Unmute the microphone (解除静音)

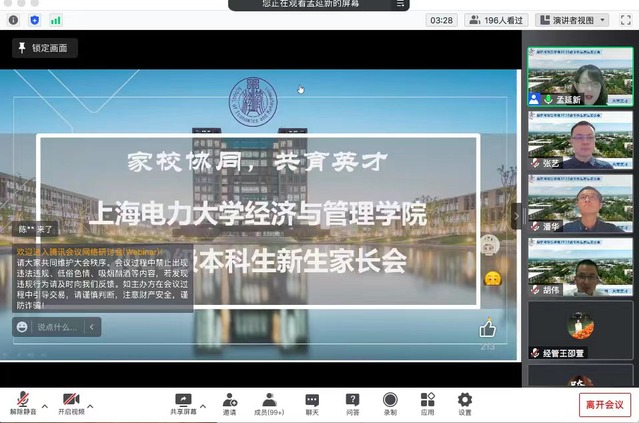click(22, 400)
